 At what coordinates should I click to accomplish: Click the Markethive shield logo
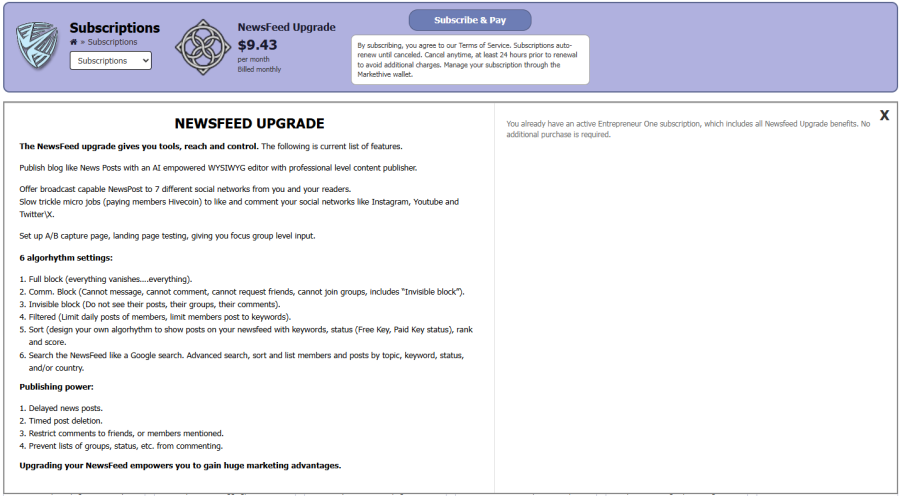click(38, 45)
